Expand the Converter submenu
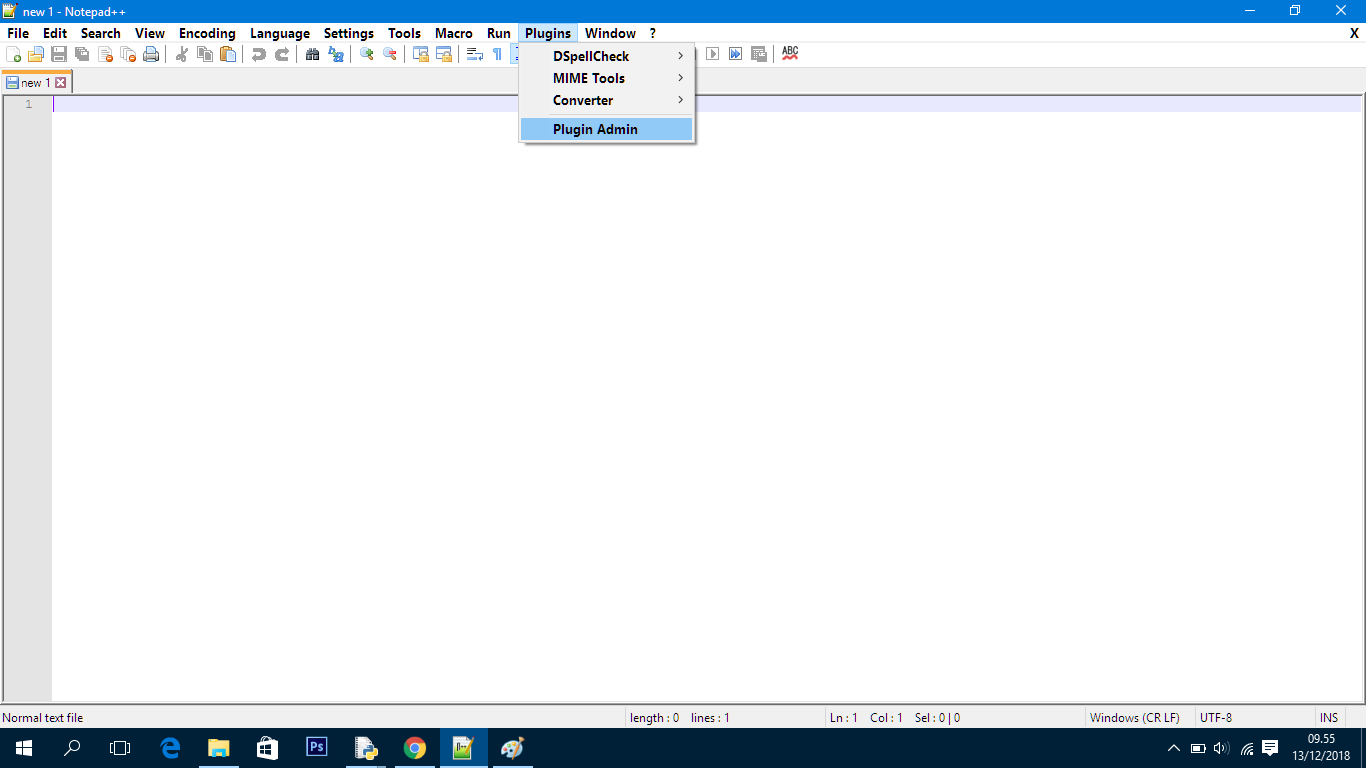1366x768 pixels. [606, 100]
